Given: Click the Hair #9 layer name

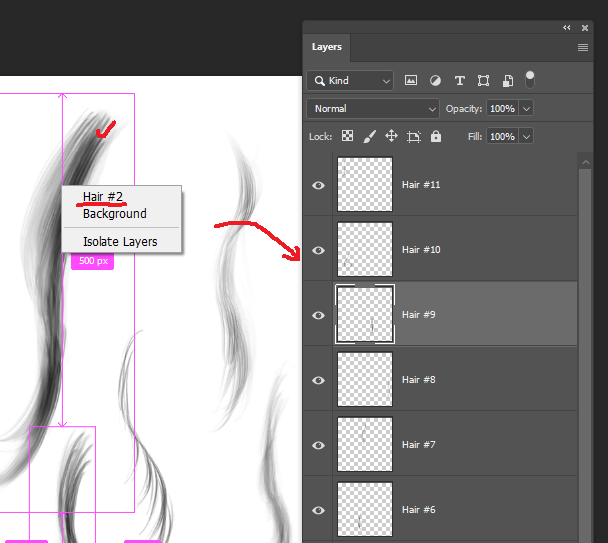Looking at the screenshot, I should (418, 315).
